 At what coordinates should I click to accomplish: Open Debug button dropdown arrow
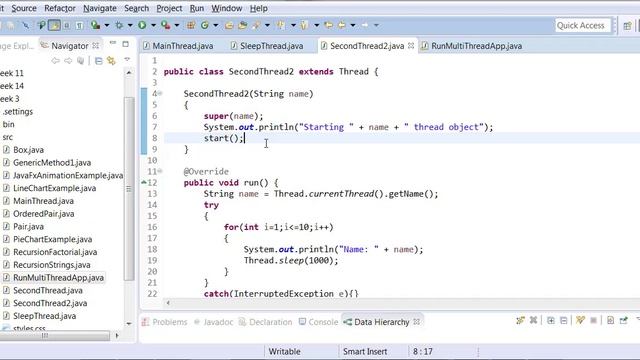[x=130, y=25]
